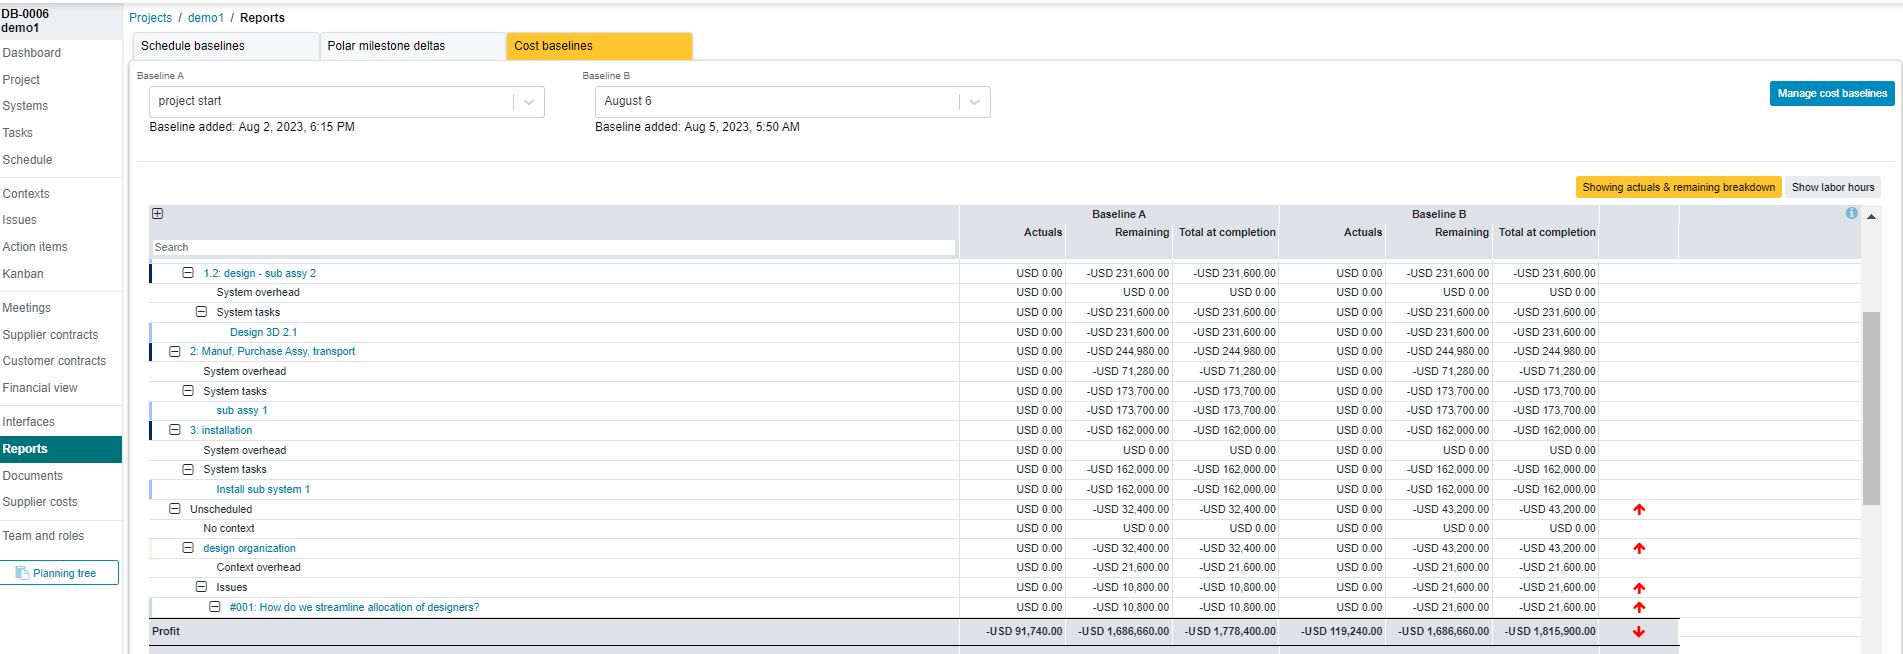Open the Install sub system 1 link
The height and width of the screenshot is (654, 1903).
263,489
